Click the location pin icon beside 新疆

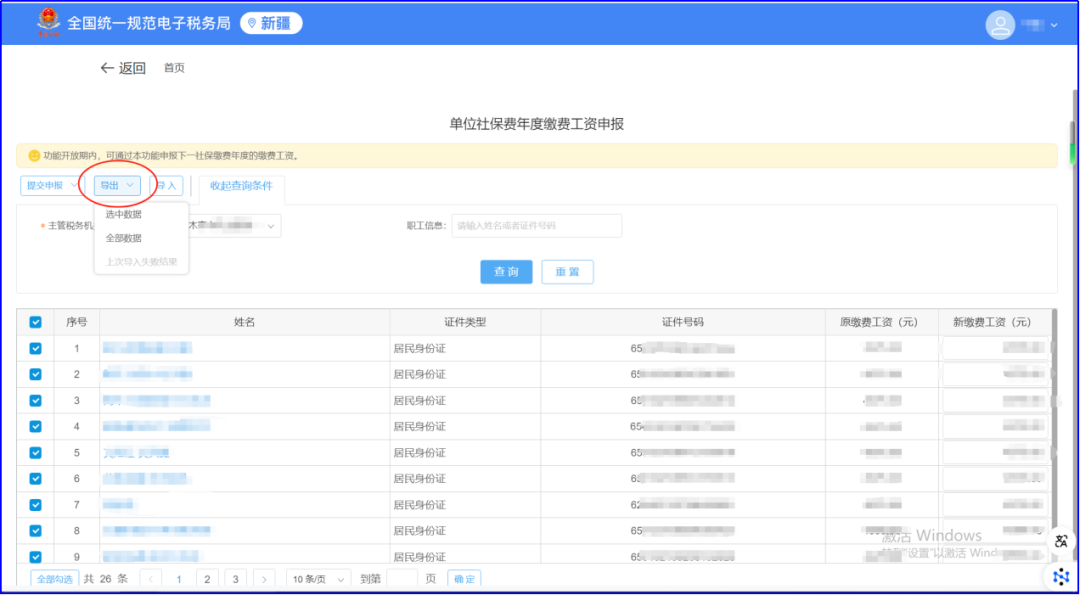point(252,23)
